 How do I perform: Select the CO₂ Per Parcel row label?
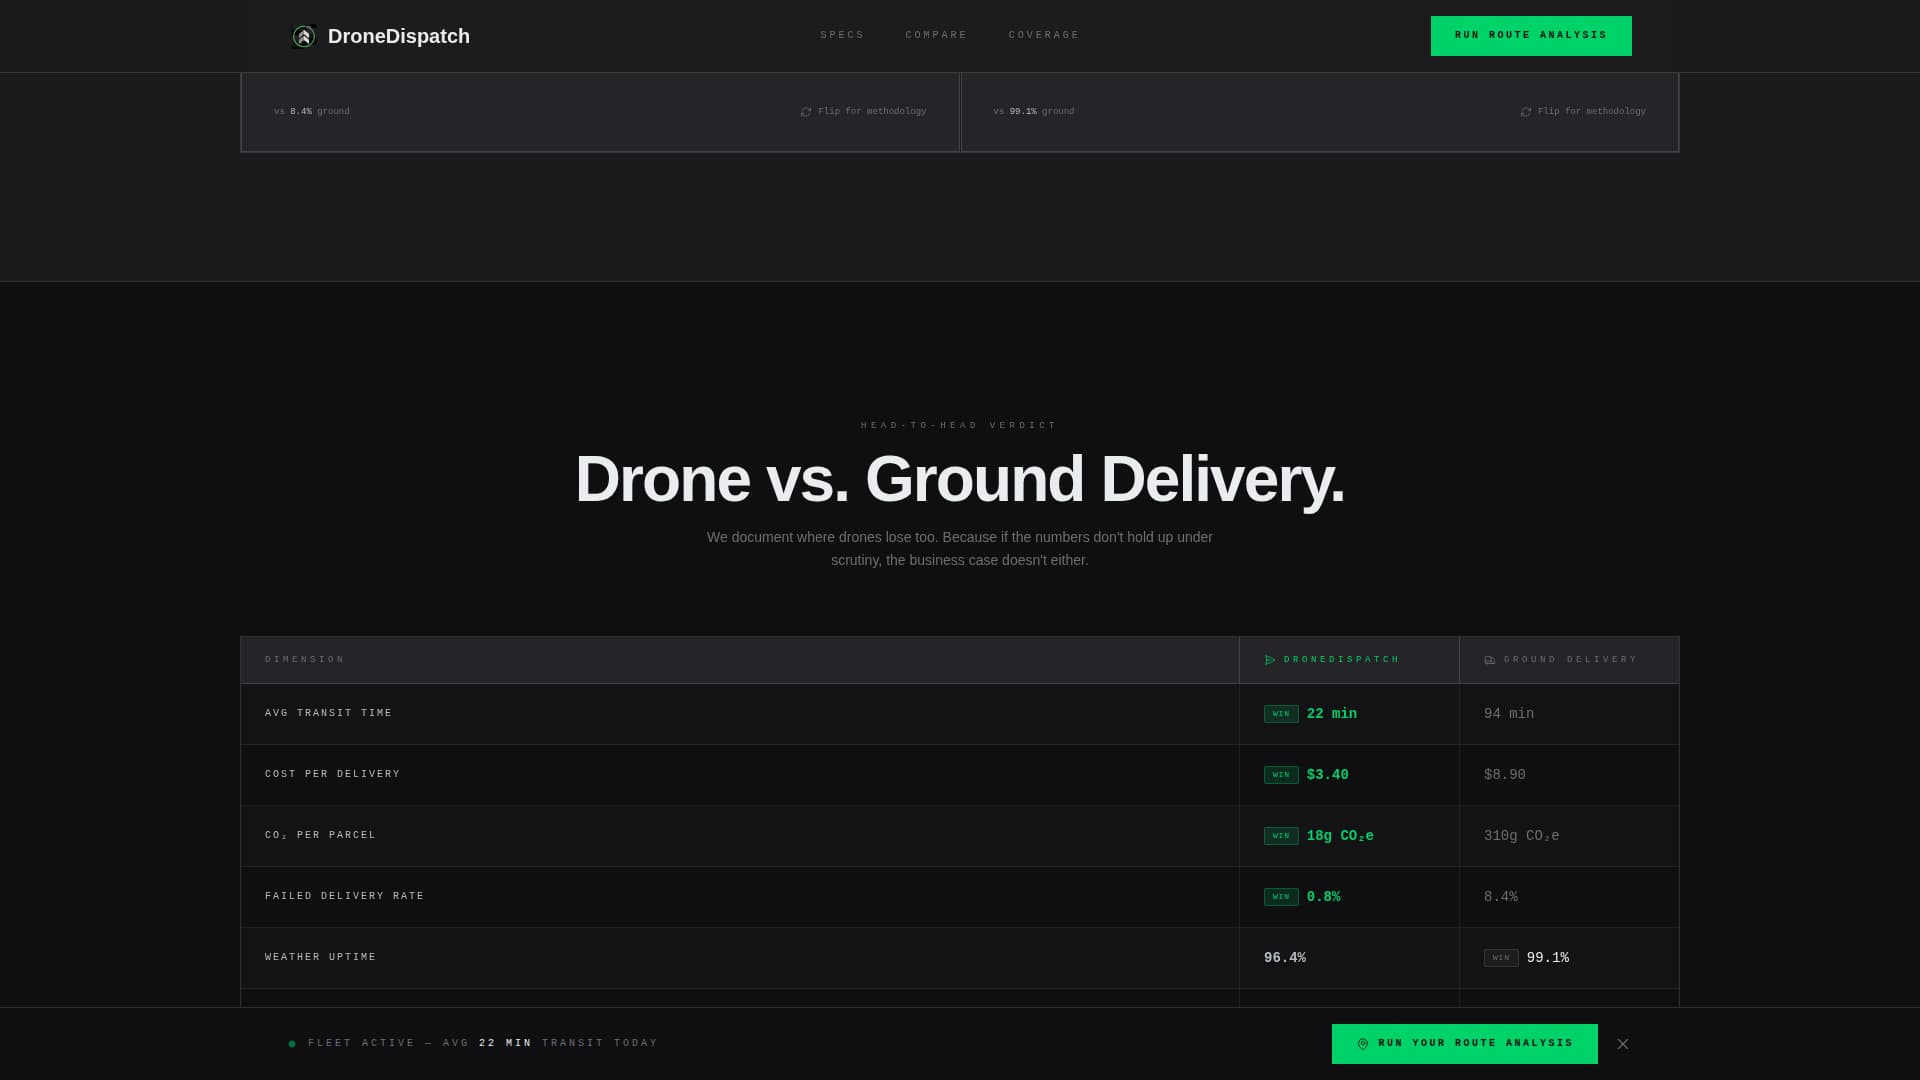[x=321, y=835]
